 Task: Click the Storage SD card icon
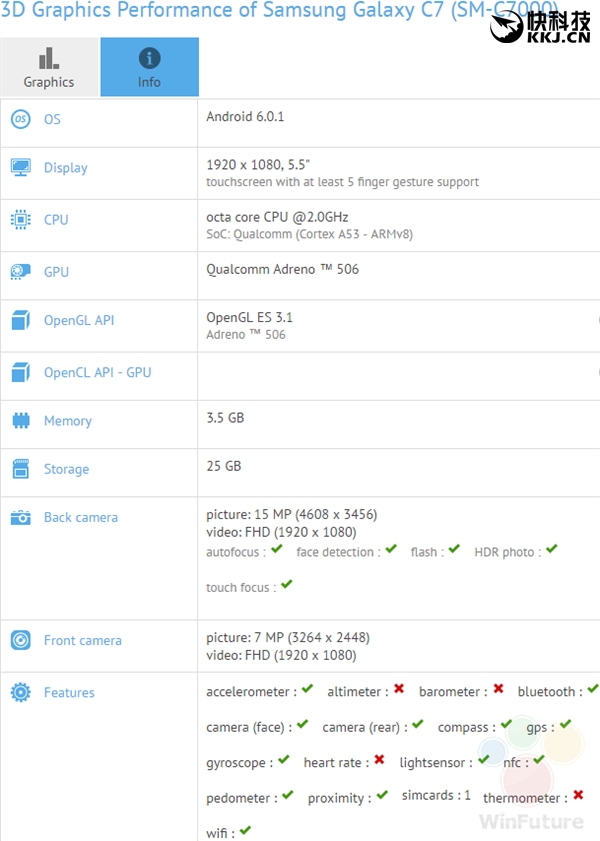pos(20,469)
